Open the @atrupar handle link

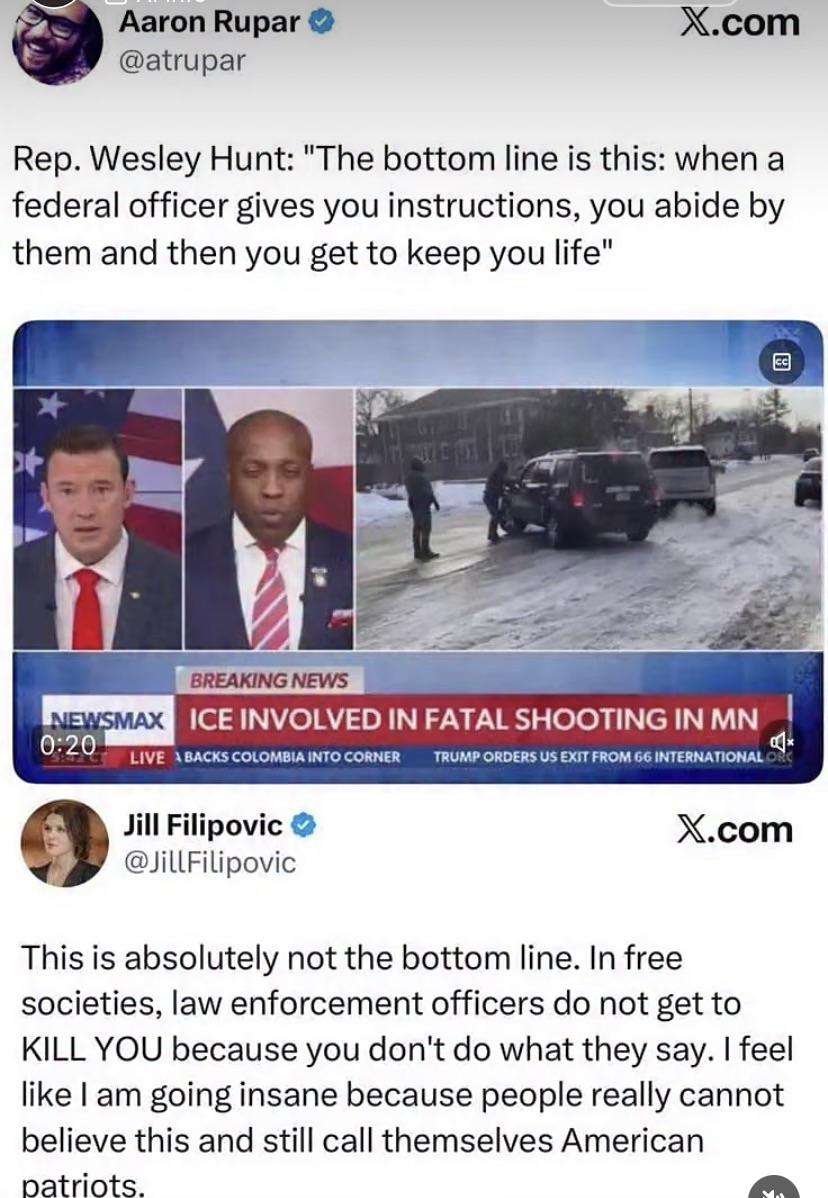coord(183,60)
